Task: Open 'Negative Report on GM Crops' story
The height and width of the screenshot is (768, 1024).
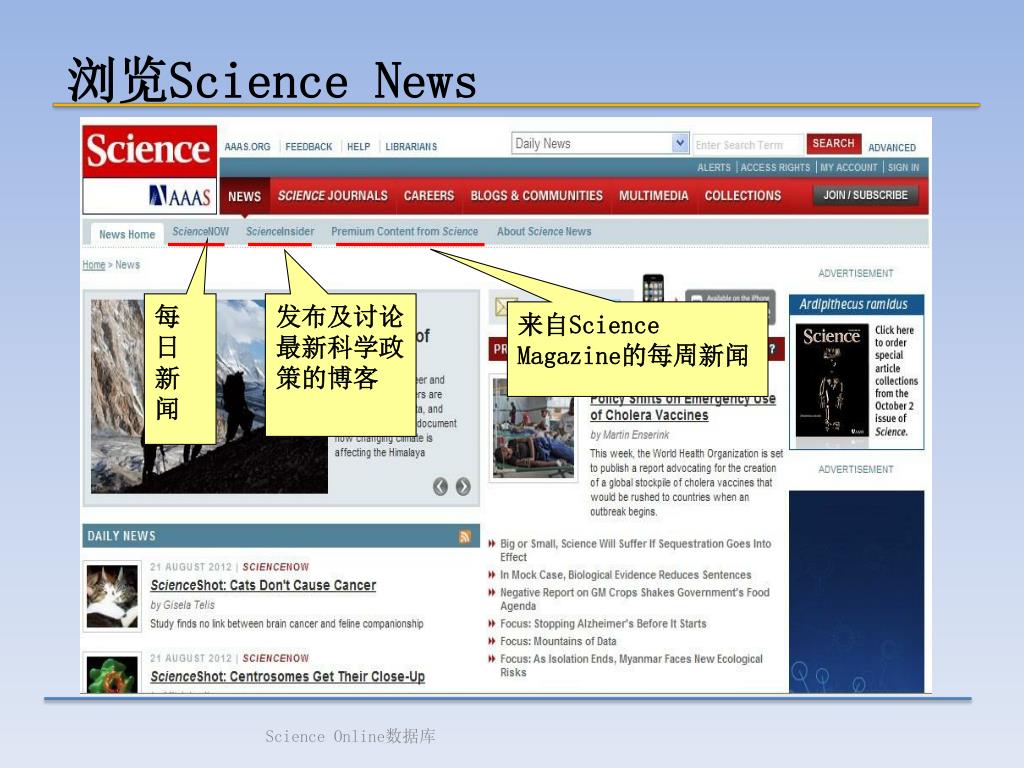Action: pyautogui.click(x=635, y=600)
